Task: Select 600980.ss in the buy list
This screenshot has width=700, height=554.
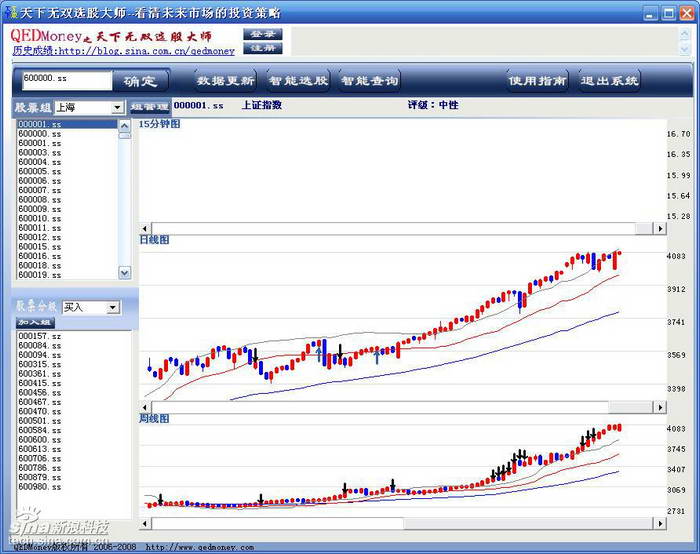Action: point(74,487)
